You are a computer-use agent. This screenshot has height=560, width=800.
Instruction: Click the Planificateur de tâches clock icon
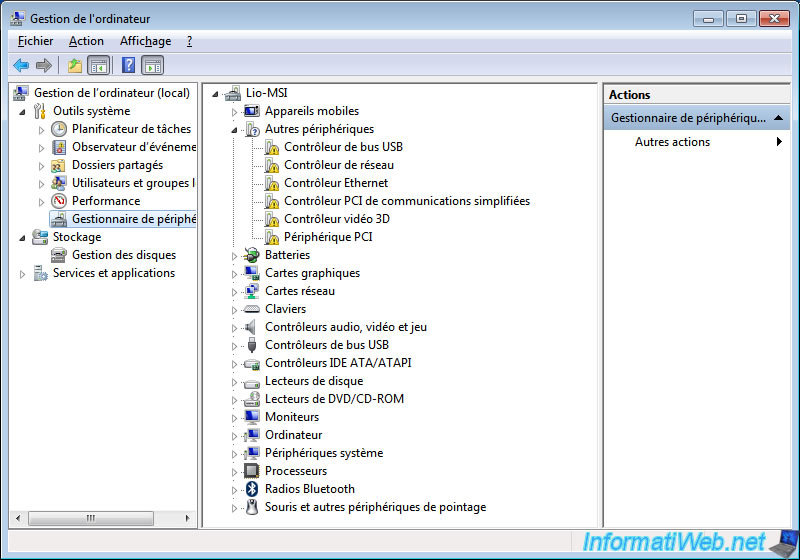click(59, 129)
